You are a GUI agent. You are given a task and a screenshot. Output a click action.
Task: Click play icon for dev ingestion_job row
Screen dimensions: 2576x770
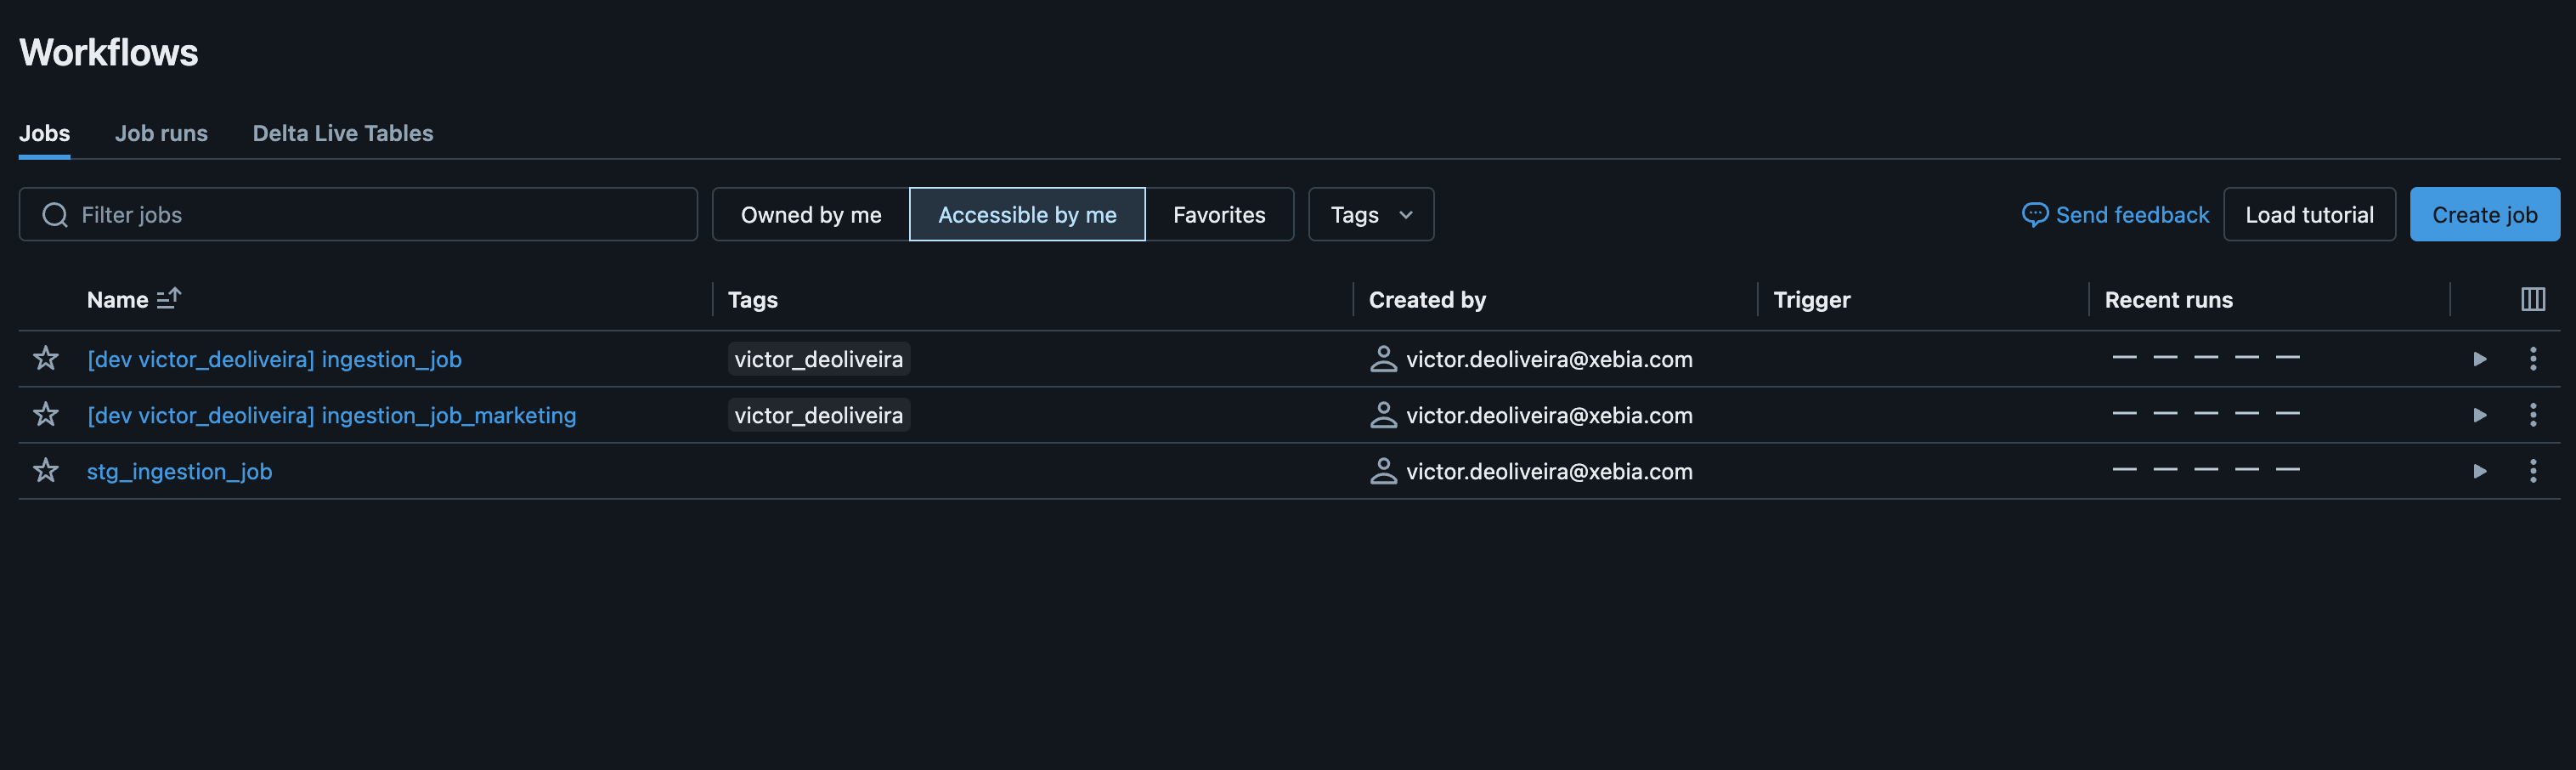(x=2479, y=359)
